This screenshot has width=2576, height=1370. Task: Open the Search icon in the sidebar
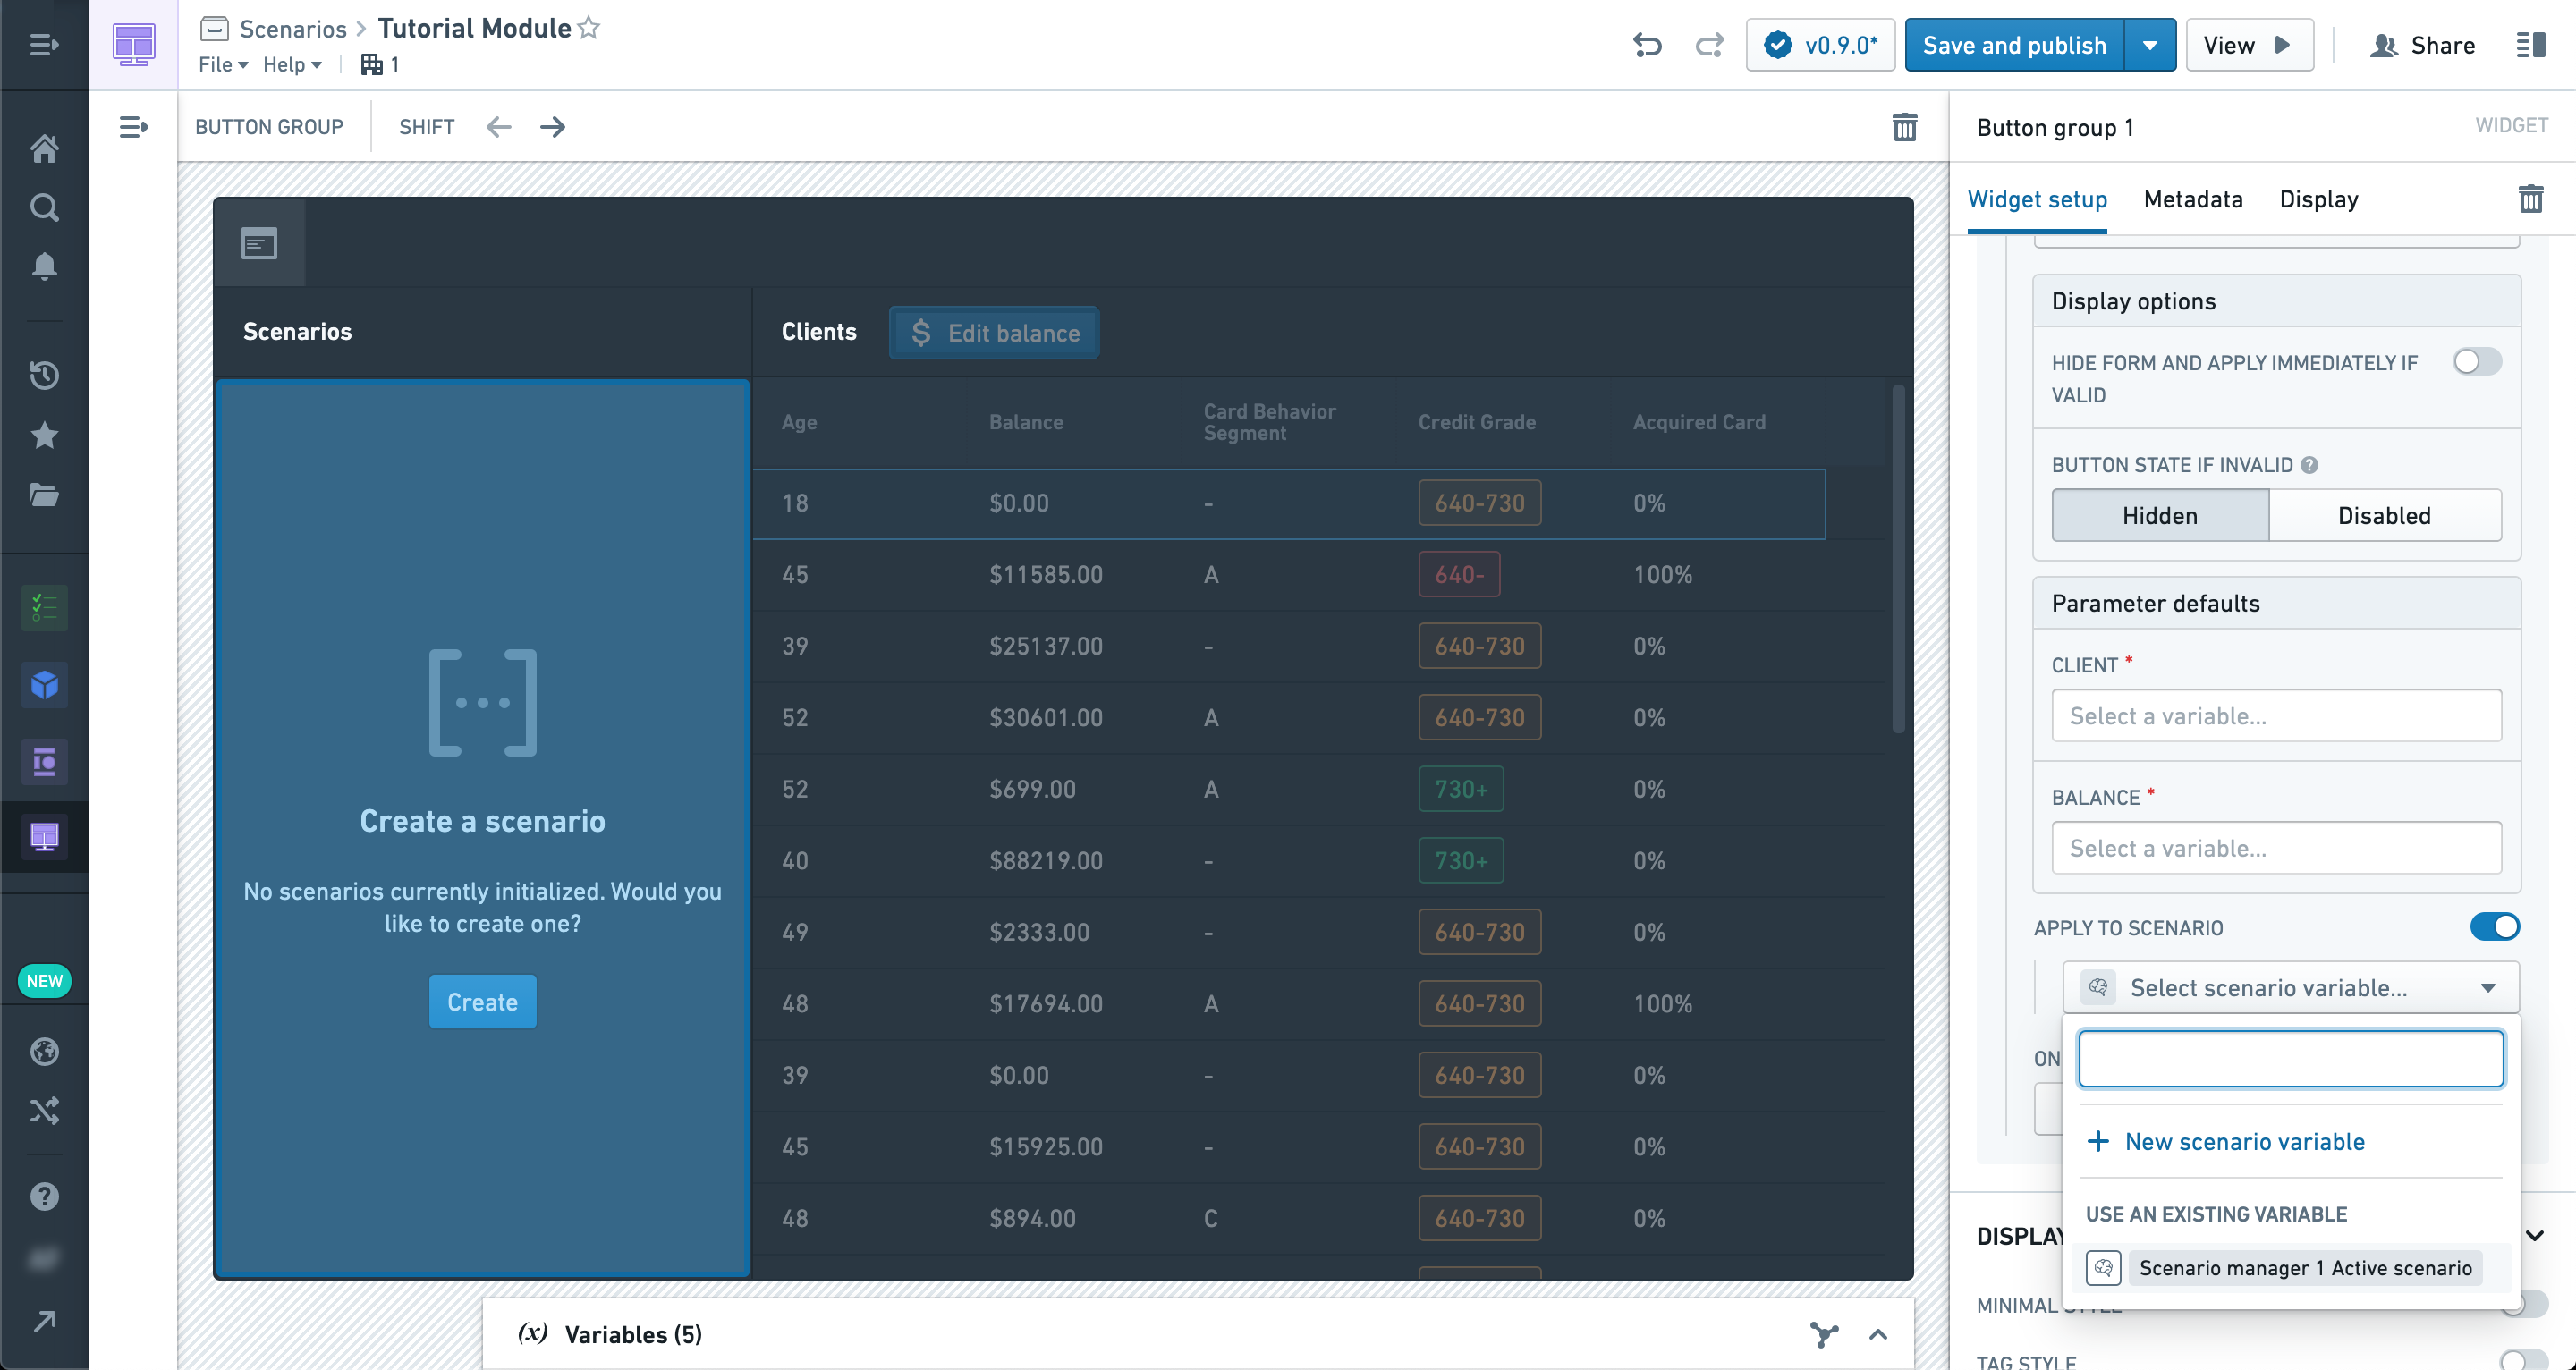point(44,207)
